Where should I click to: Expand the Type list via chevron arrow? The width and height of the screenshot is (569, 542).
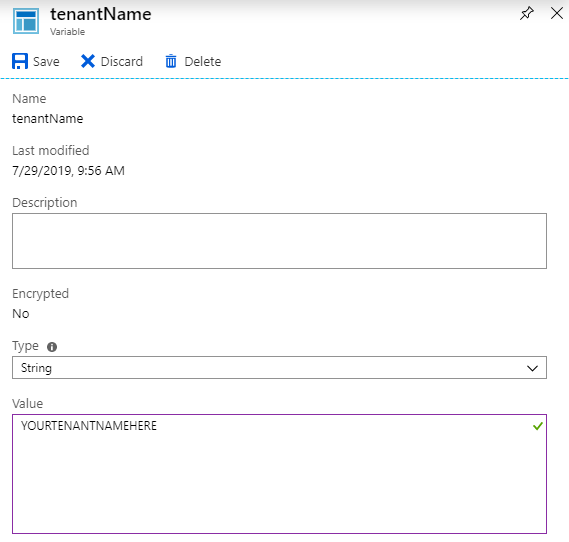tap(532, 368)
